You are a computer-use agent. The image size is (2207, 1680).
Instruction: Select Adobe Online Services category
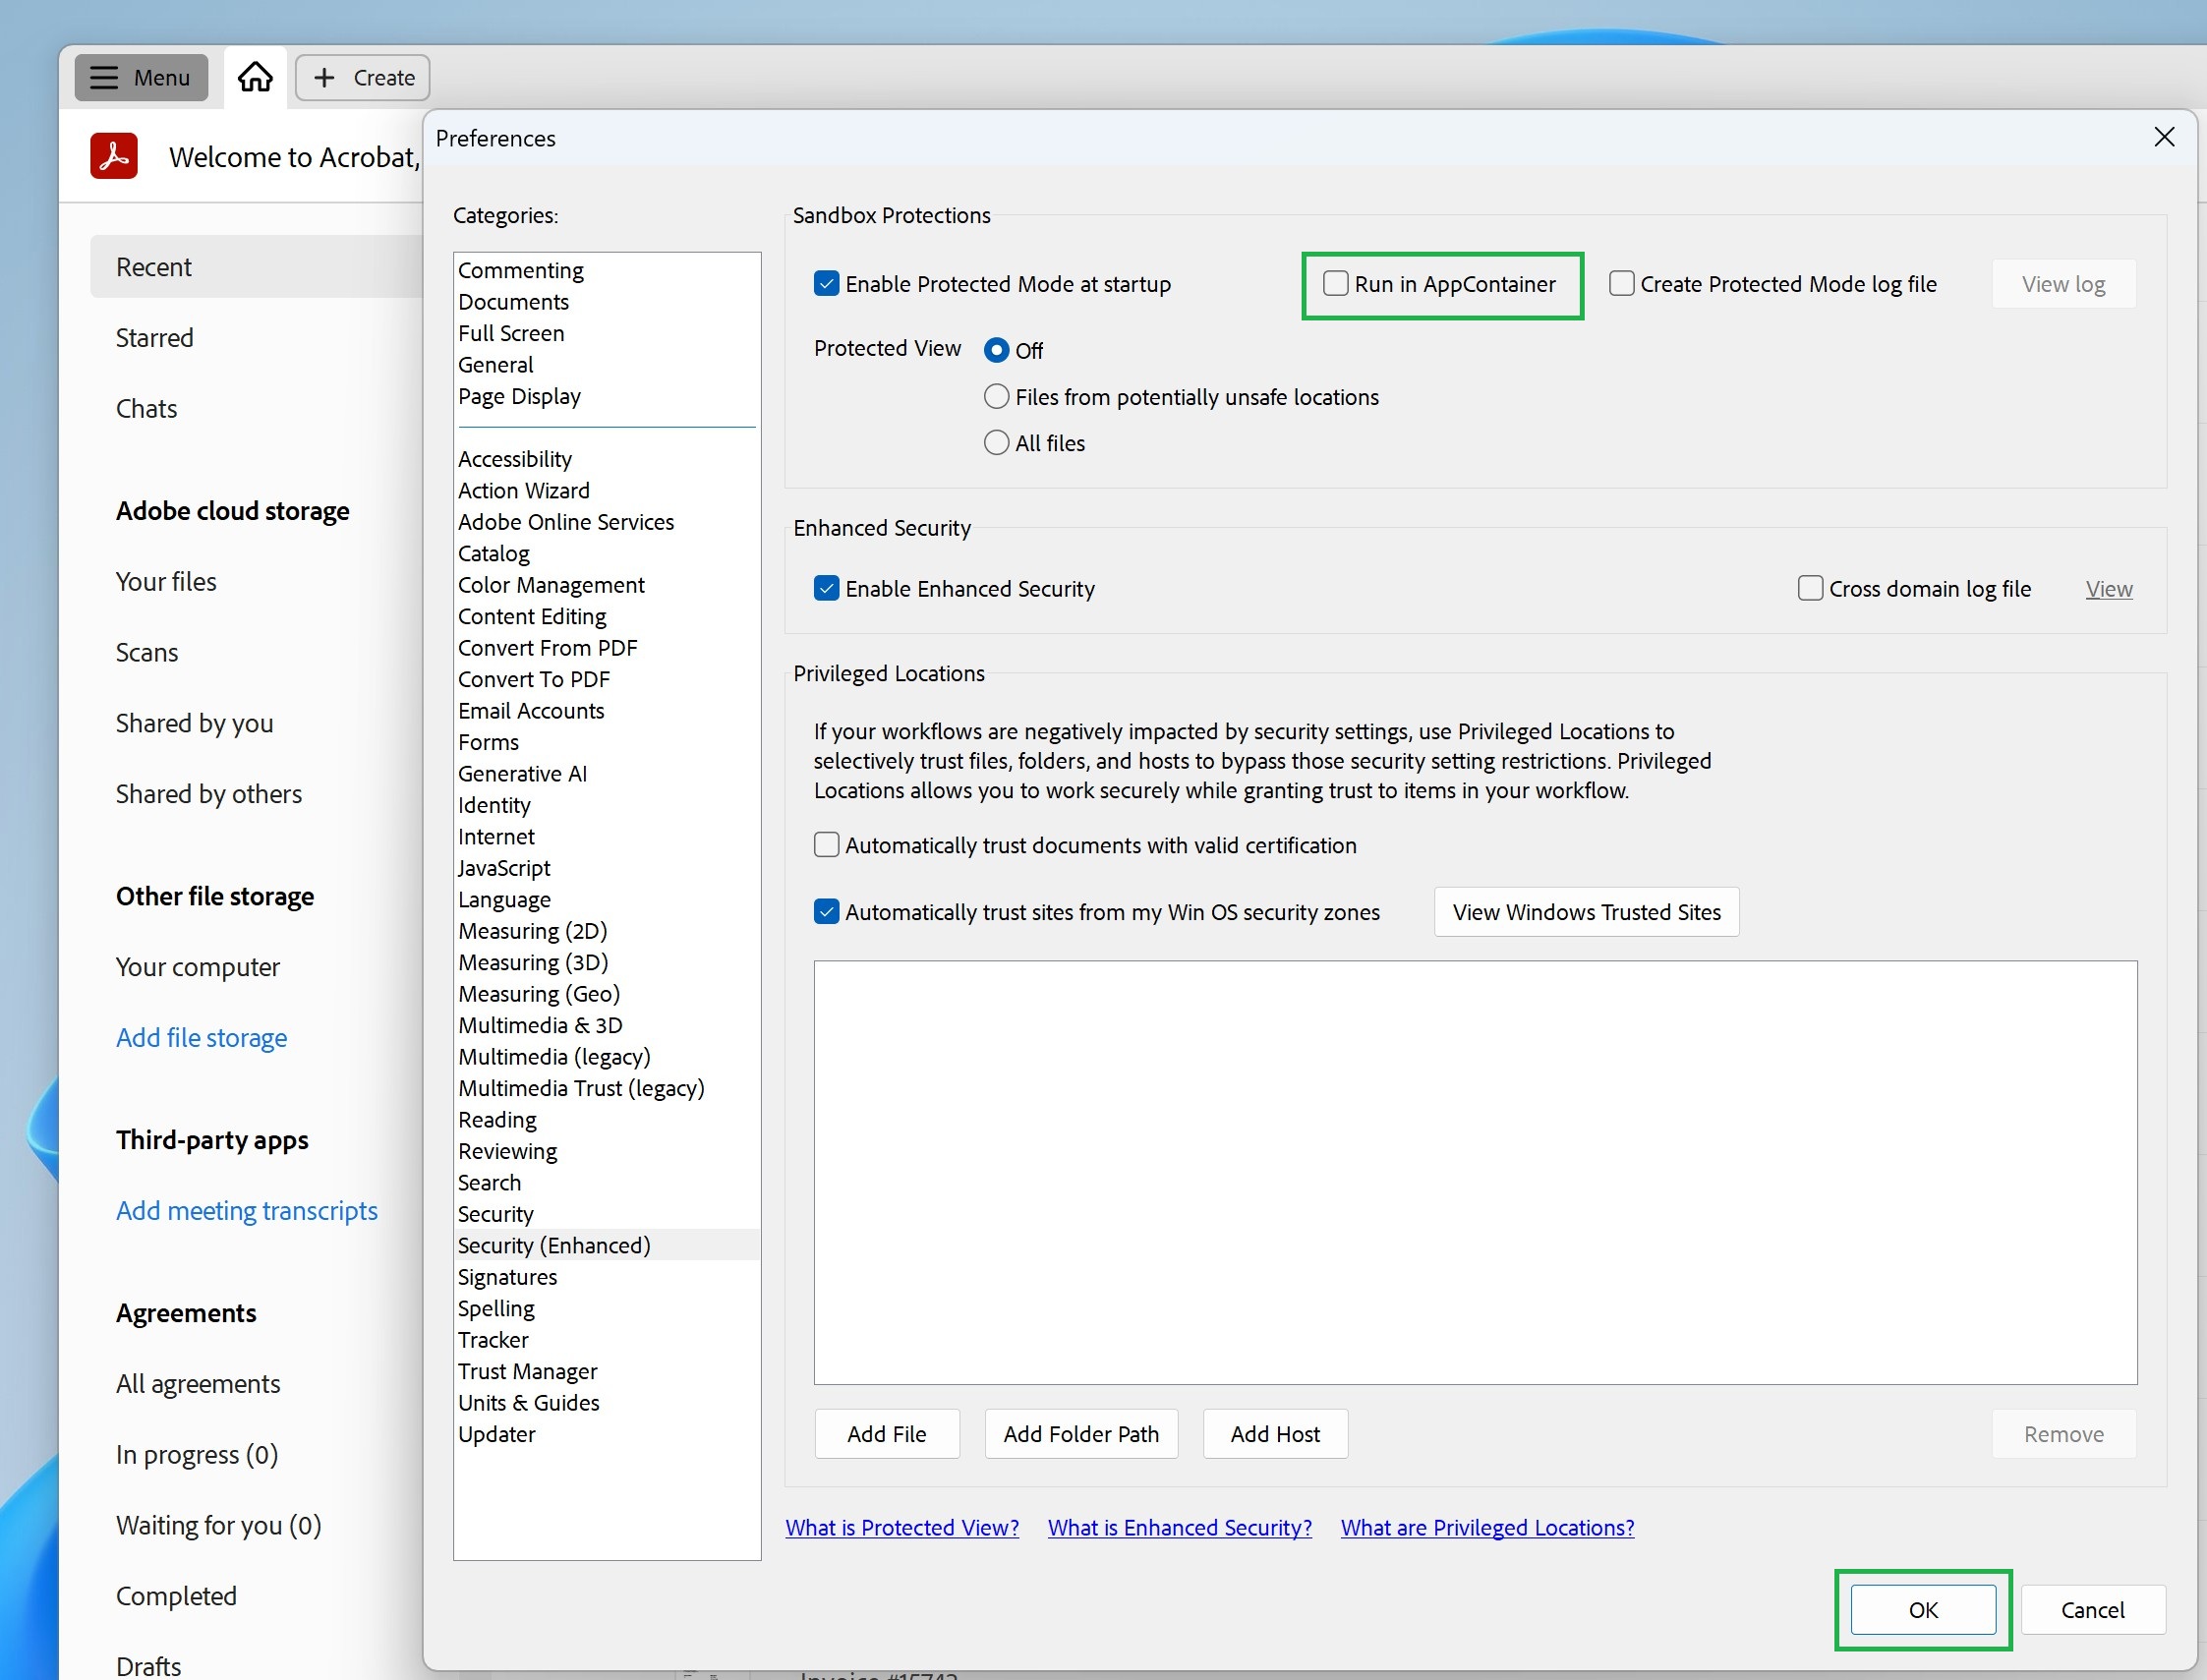607,522
